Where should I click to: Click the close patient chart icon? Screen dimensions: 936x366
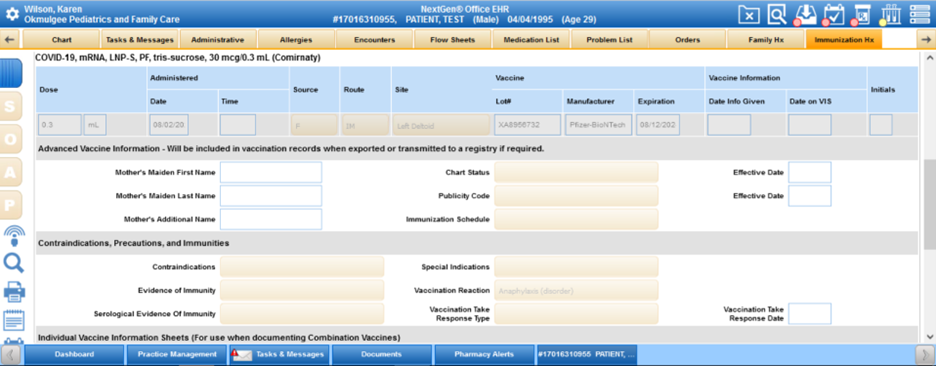click(x=750, y=14)
